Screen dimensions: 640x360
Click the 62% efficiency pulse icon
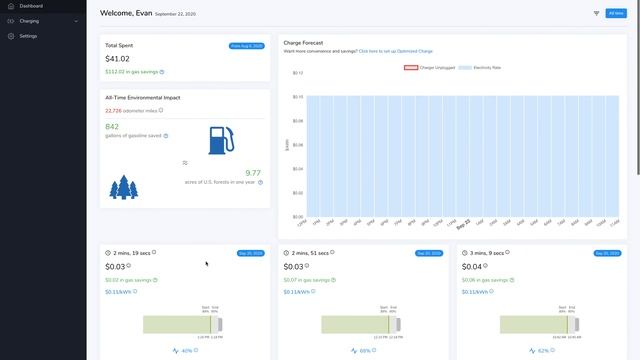tap(532, 351)
